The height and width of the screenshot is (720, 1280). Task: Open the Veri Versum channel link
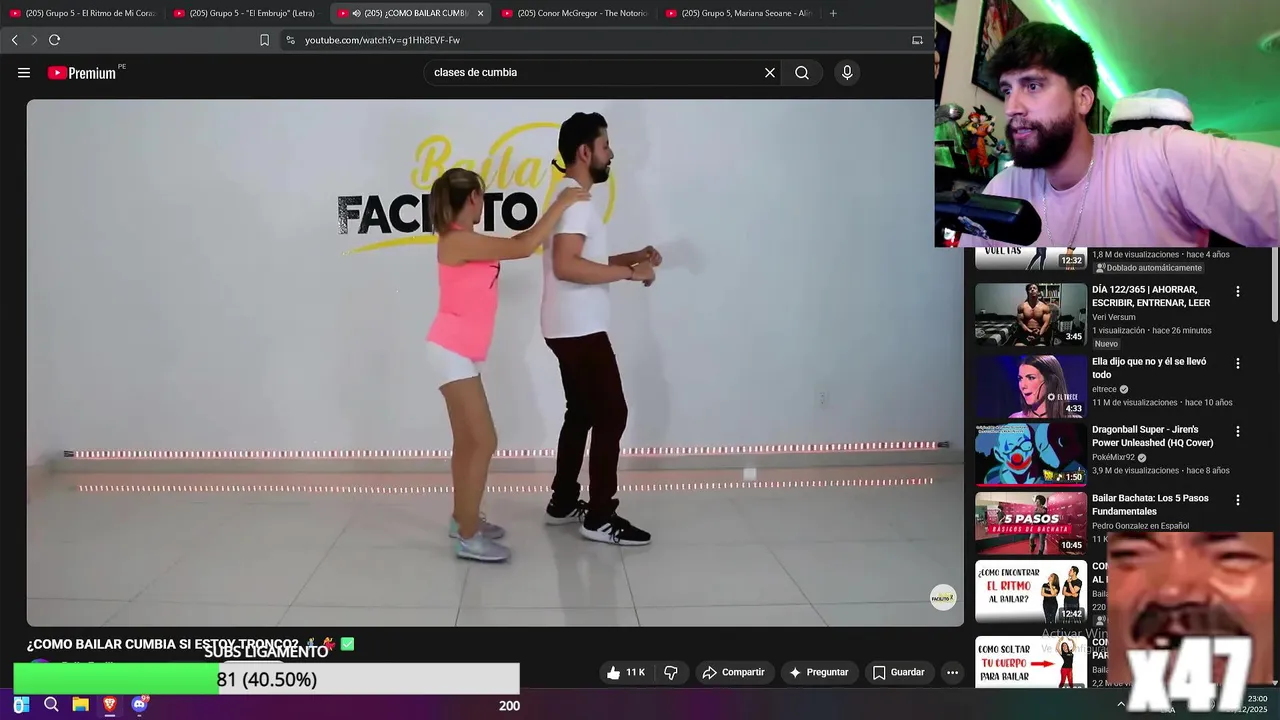tap(1113, 317)
